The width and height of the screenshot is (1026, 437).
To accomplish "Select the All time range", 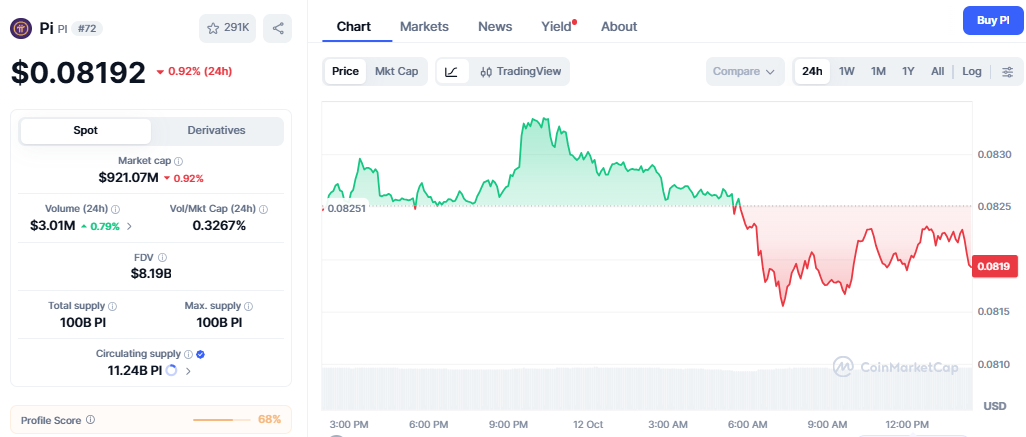I will 938,71.
